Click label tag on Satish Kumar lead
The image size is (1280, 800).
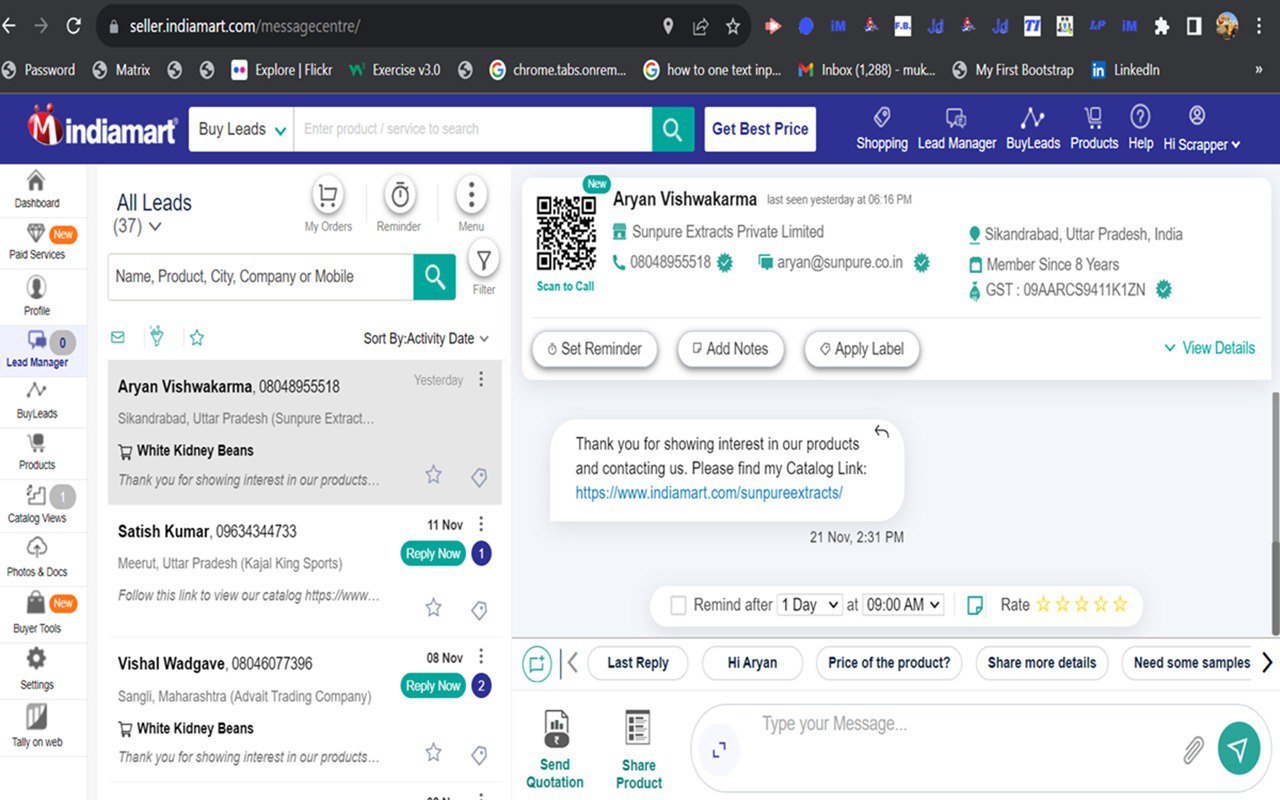click(x=479, y=610)
